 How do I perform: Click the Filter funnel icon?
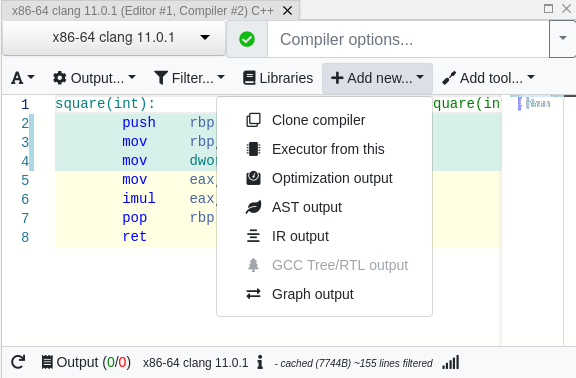click(161, 78)
